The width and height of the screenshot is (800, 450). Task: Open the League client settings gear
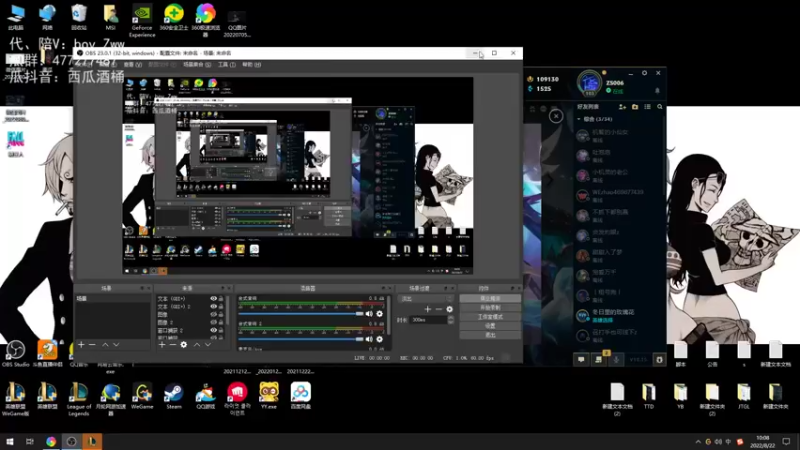[644, 73]
